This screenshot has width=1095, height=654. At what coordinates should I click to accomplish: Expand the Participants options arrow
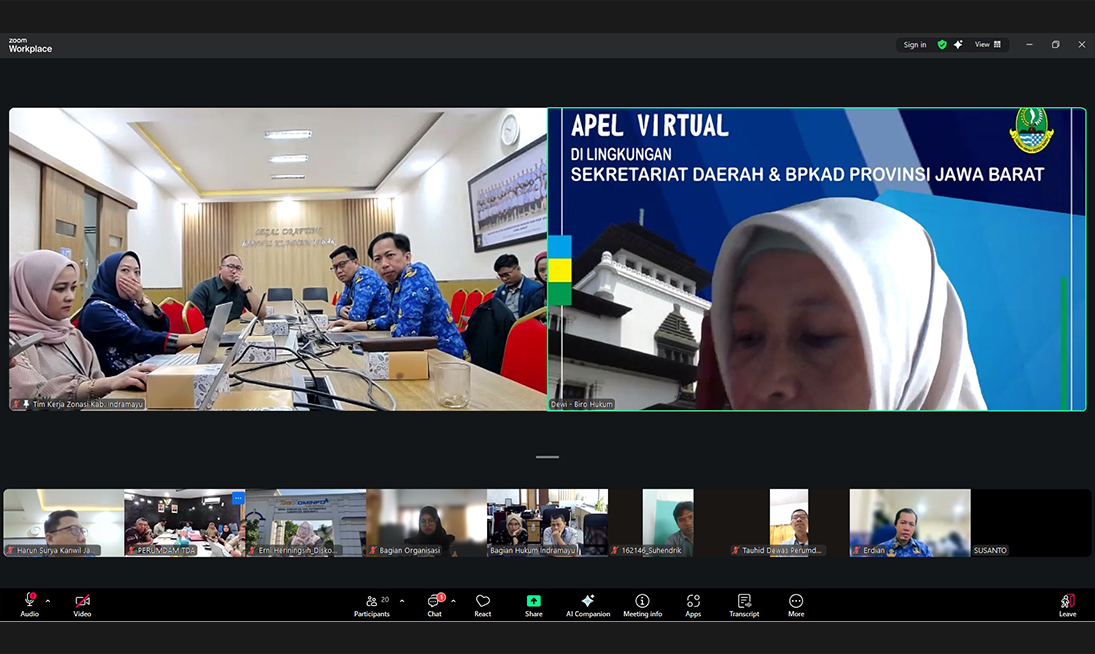click(402, 601)
